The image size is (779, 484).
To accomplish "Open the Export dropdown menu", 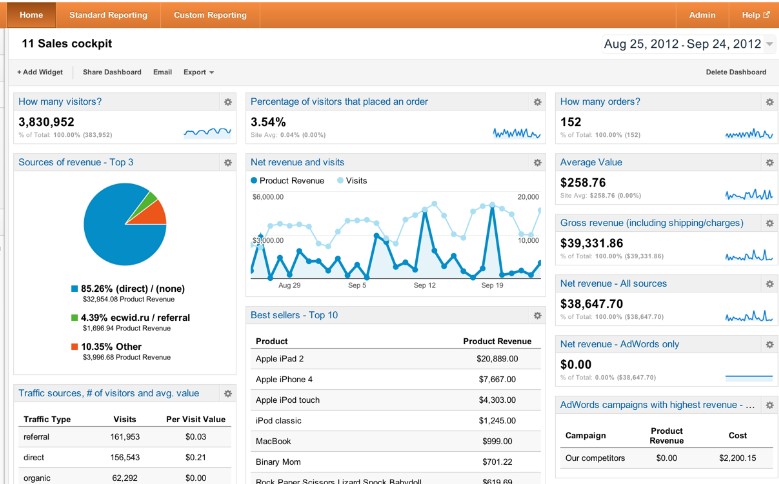I will [198, 72].
